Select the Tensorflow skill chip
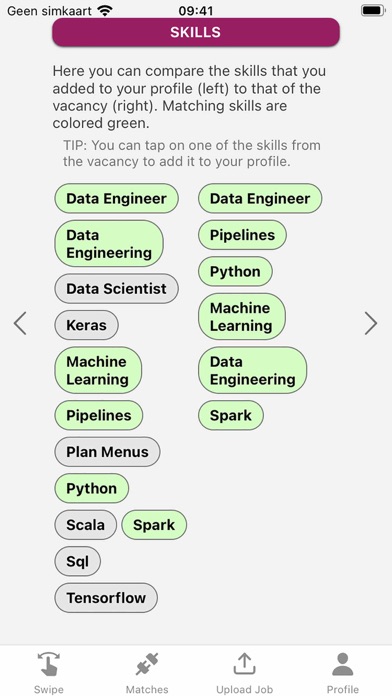This screenshot has width=392, height=696. click(x=106, y=598)
